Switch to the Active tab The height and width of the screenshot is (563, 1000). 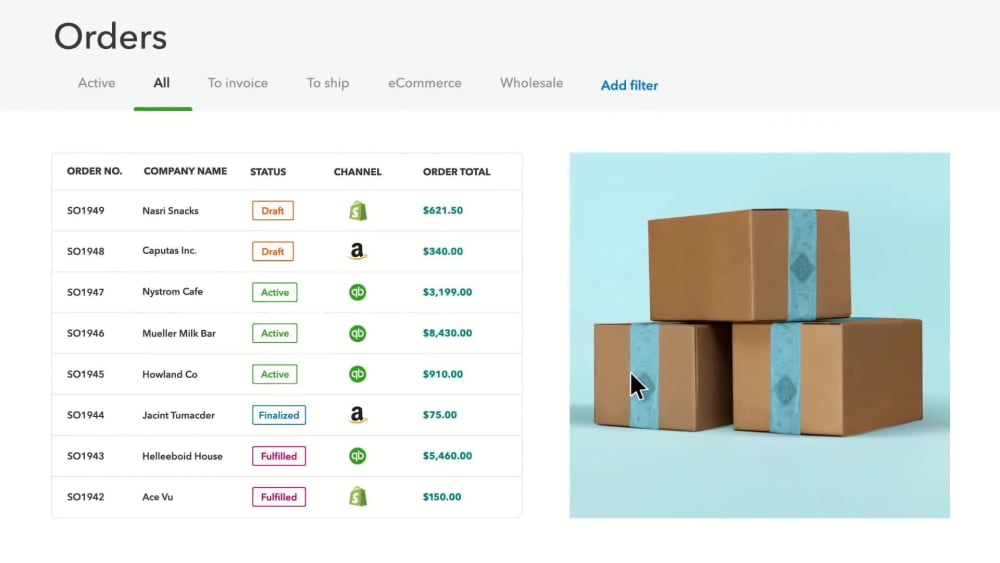[x=96, y=83]
